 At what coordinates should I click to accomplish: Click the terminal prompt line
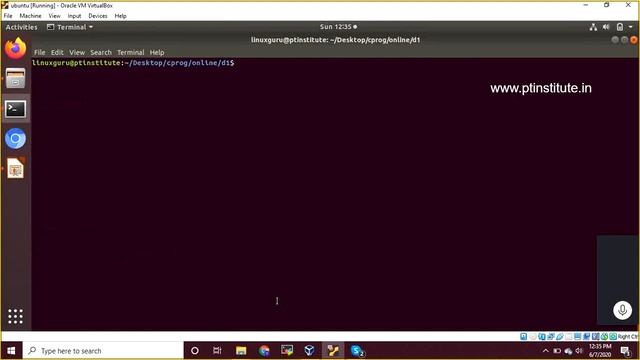tap(133, 63)
